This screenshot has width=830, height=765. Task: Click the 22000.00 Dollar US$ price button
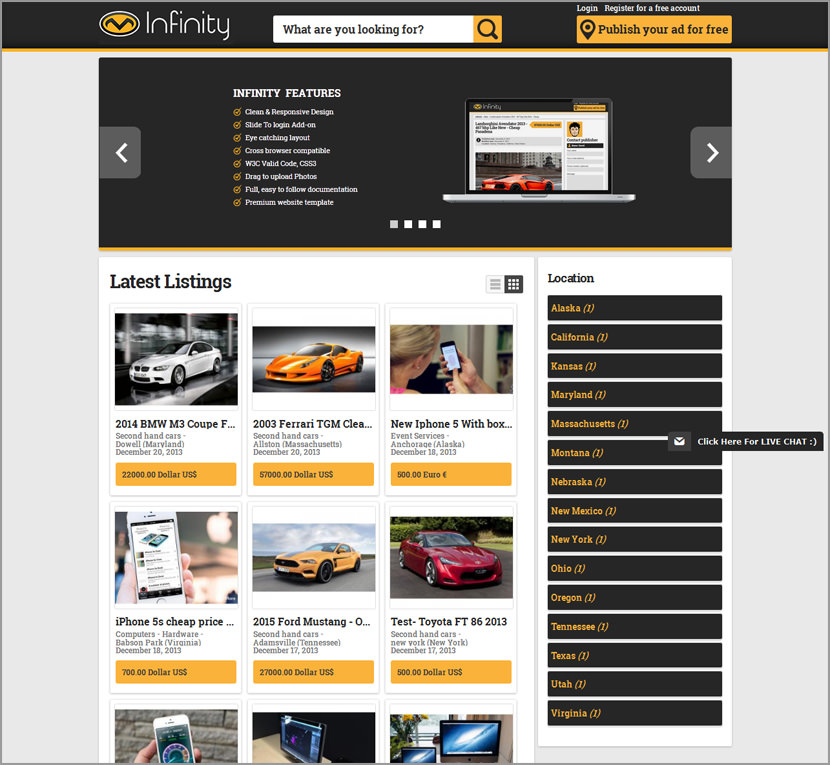coord(176,474)
